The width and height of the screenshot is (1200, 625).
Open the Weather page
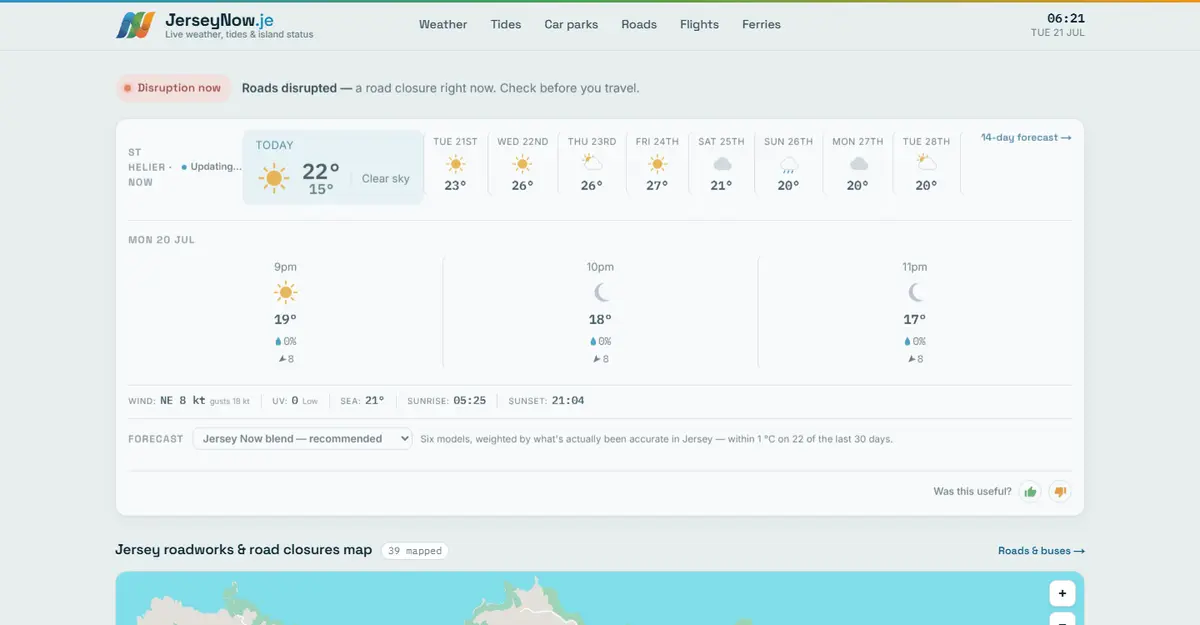(443, 24)
